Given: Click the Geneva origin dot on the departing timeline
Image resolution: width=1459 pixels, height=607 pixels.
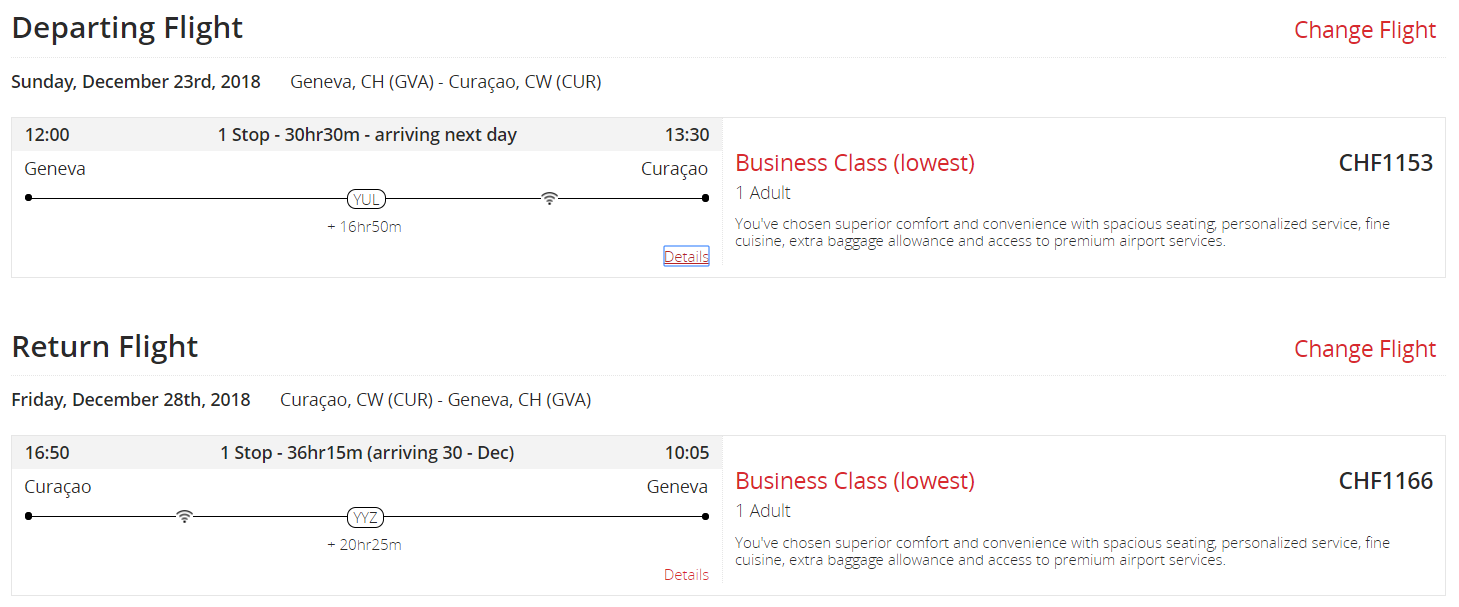Looking at the screenshot, I should [29, 198].
